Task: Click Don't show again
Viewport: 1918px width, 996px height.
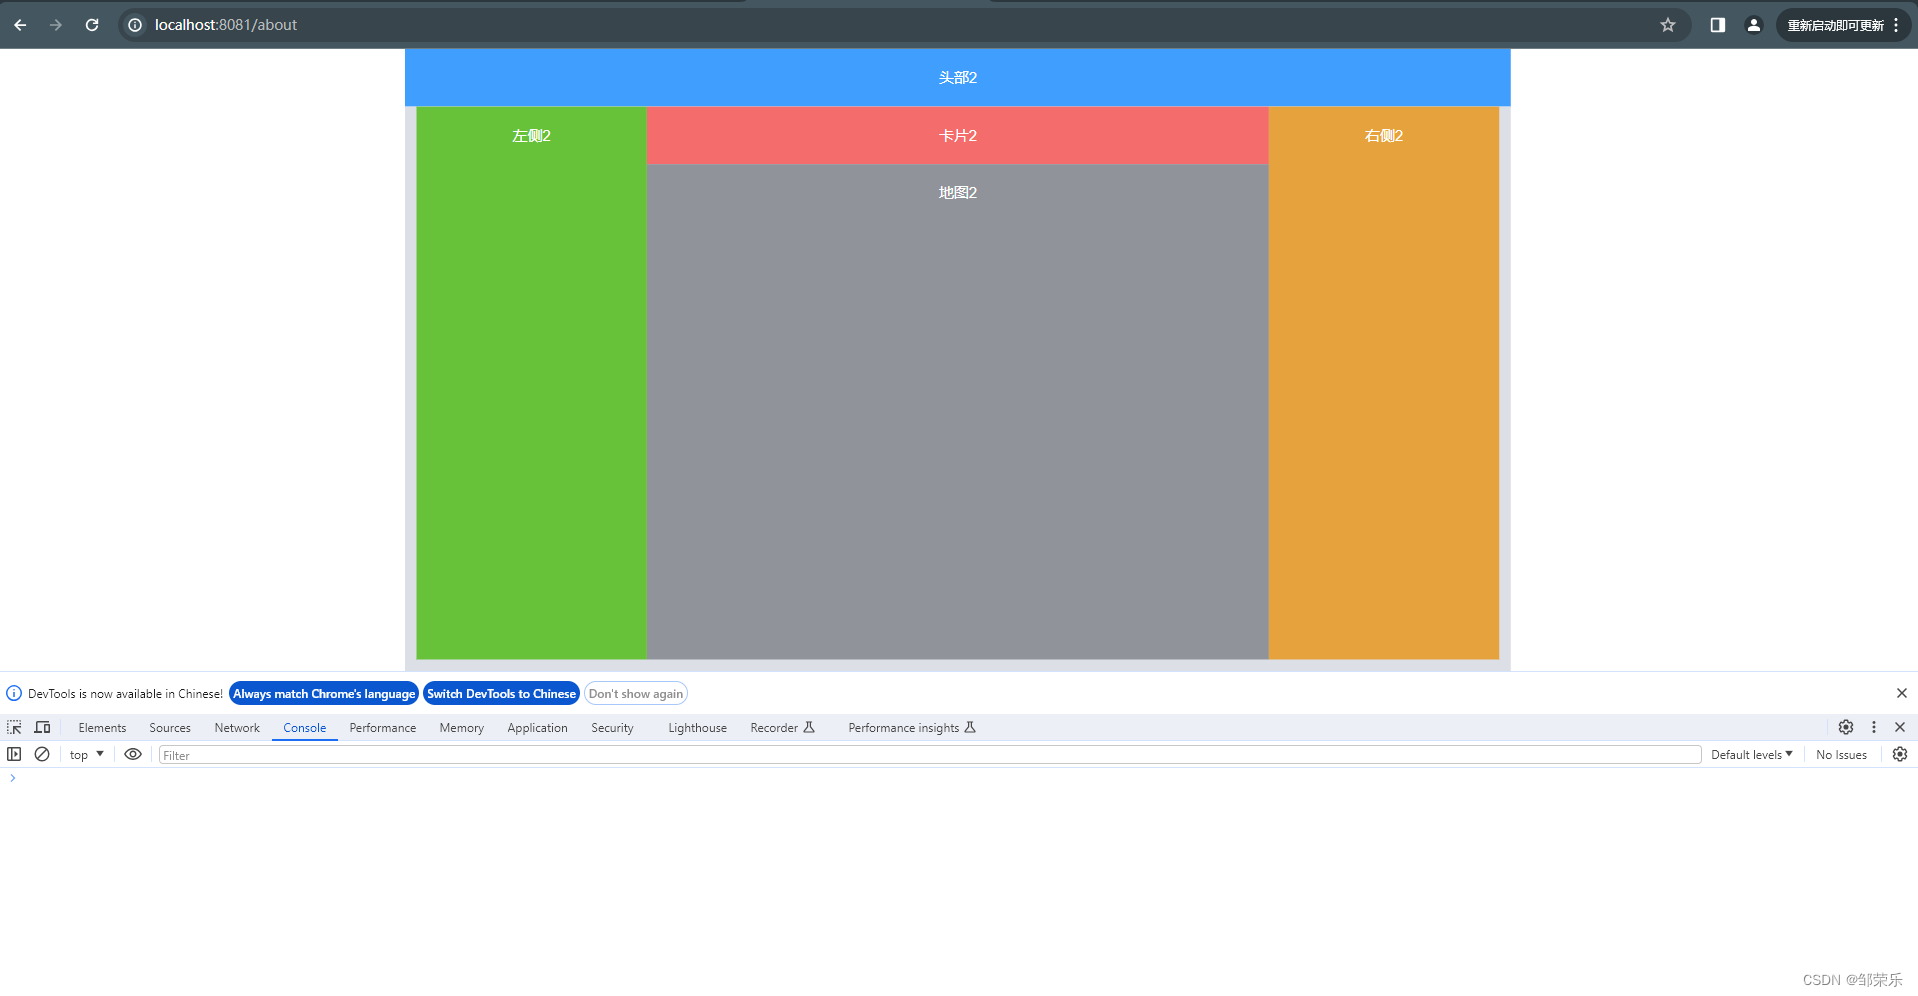Action: 636,694
